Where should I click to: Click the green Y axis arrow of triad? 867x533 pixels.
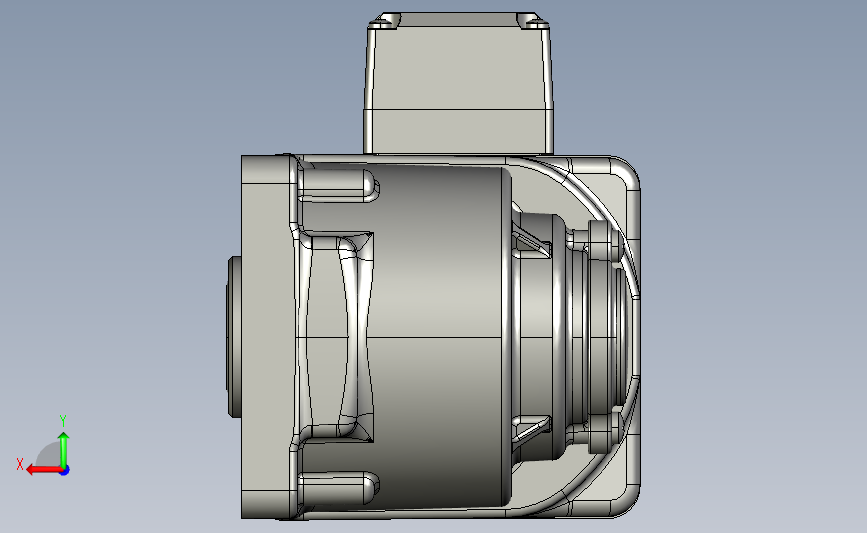tap(64, 449)
